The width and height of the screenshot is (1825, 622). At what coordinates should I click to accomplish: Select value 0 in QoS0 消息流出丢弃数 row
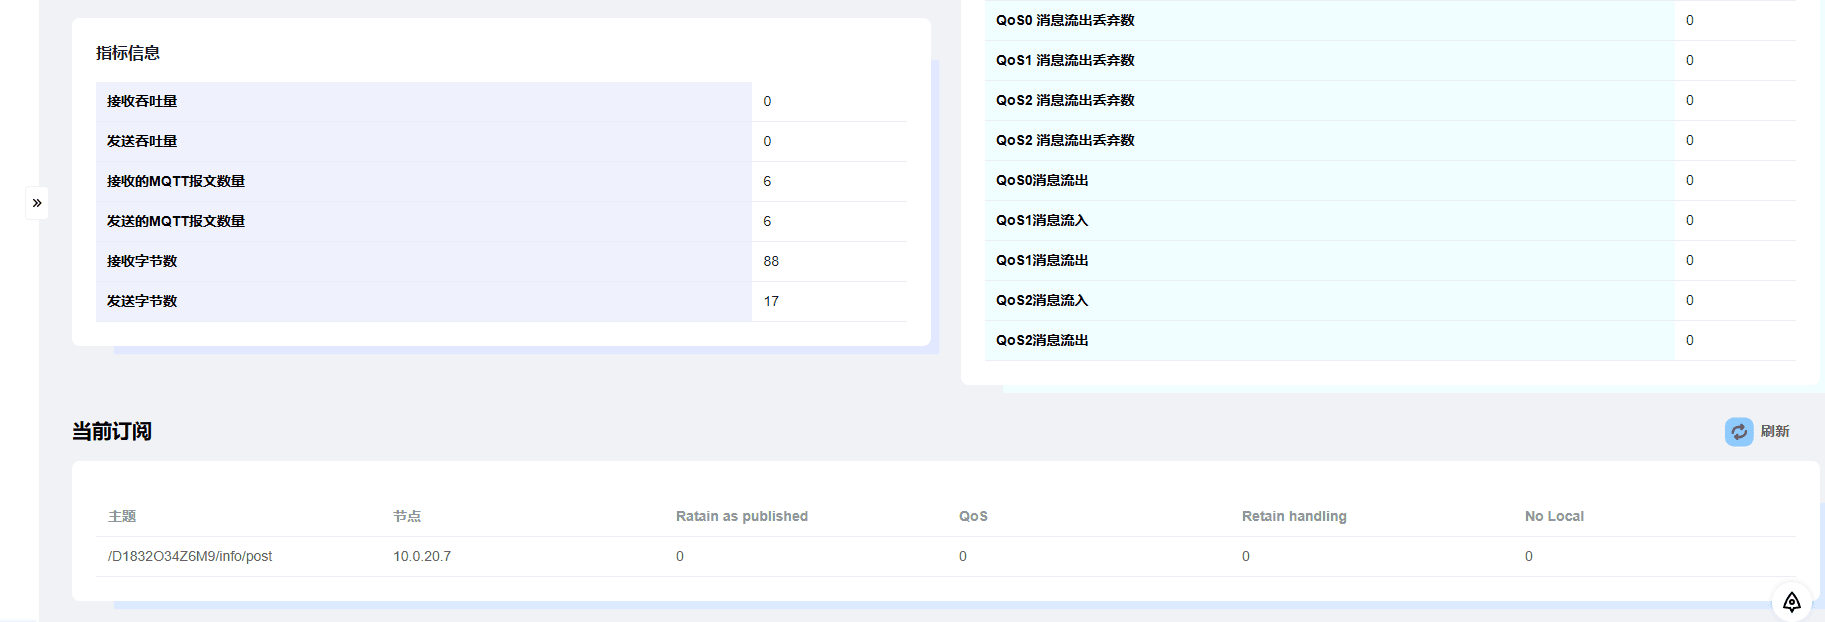[1690, 20]
